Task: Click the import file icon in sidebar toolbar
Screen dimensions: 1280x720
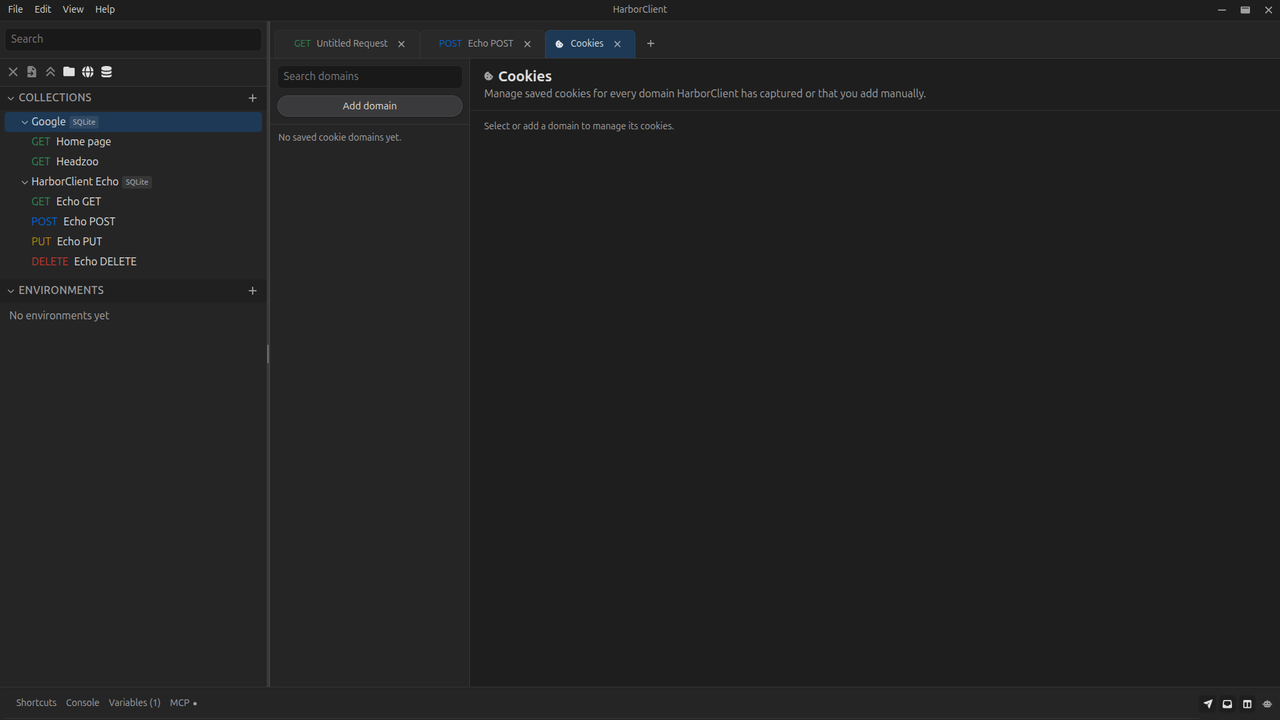Action: (x=32, y=72)
